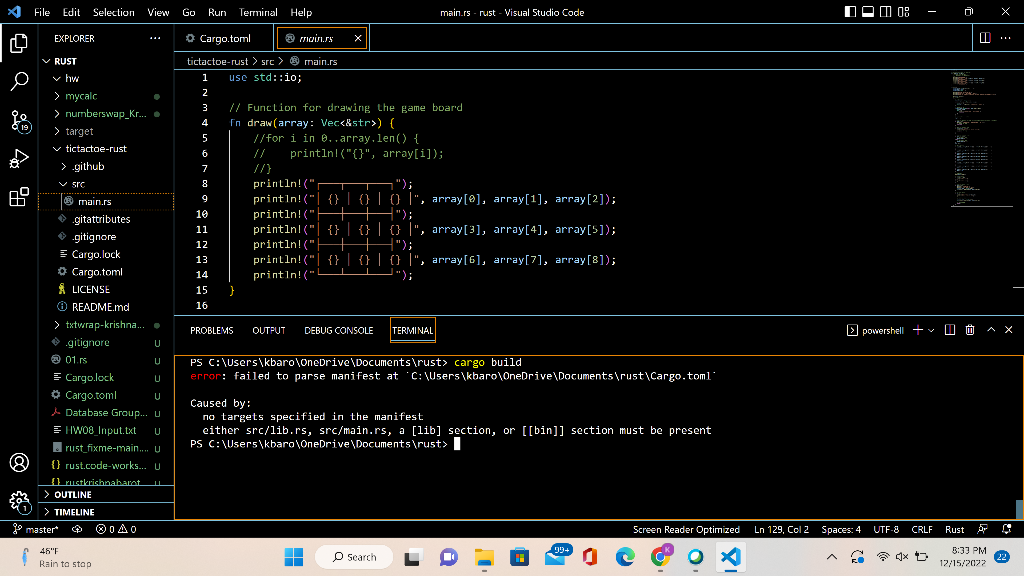Viewport: 1024px width, 576px height.
Task: Click the Explorer icon in the activity bar
Action: coord(20,44)
